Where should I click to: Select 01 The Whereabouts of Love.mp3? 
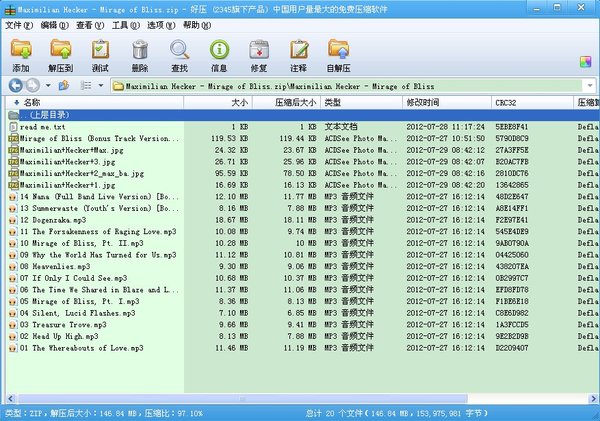[76, 346]
